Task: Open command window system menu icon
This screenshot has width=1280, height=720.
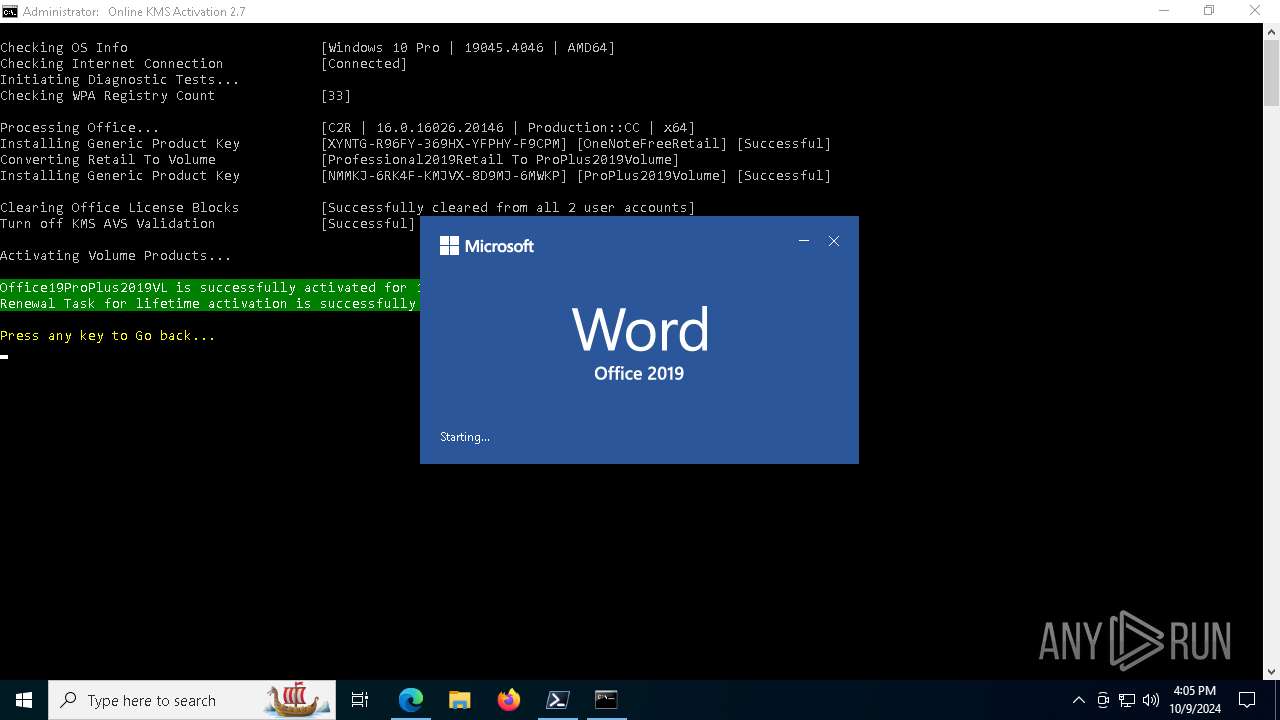Action: (9, 11)
